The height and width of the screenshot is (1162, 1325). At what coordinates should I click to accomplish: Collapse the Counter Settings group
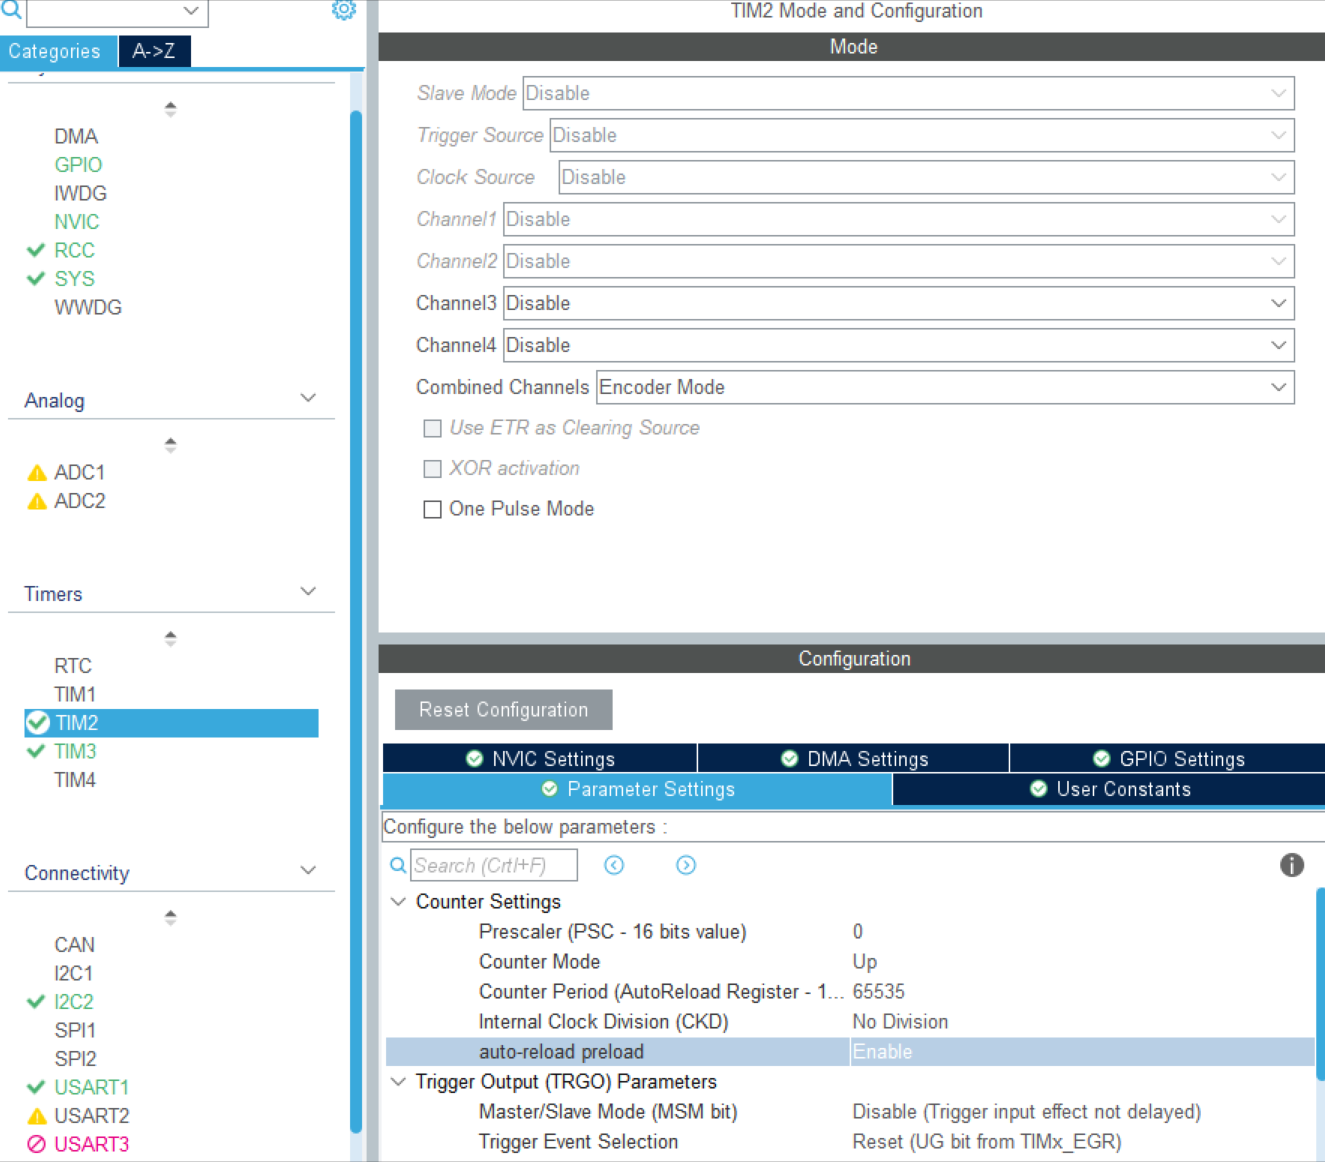(x=398, y=901)
